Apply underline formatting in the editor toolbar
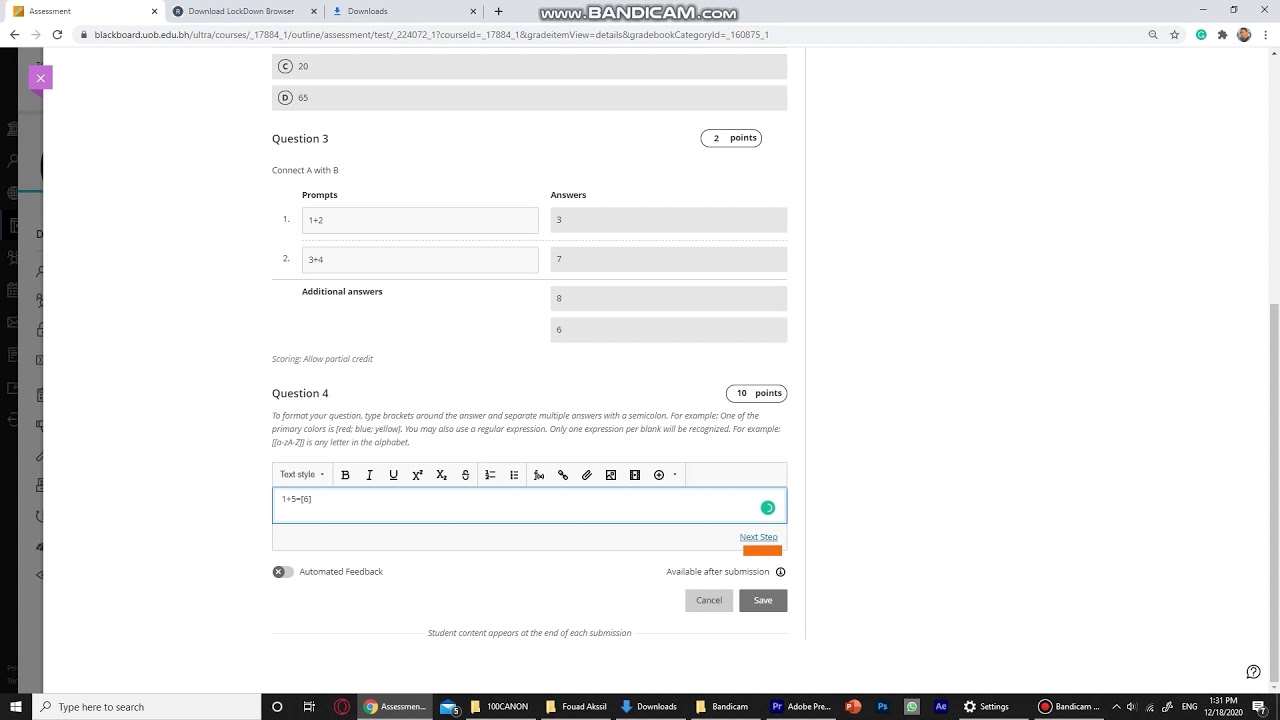This screenshot has width=1280, height=720. [x=393, y=475]
